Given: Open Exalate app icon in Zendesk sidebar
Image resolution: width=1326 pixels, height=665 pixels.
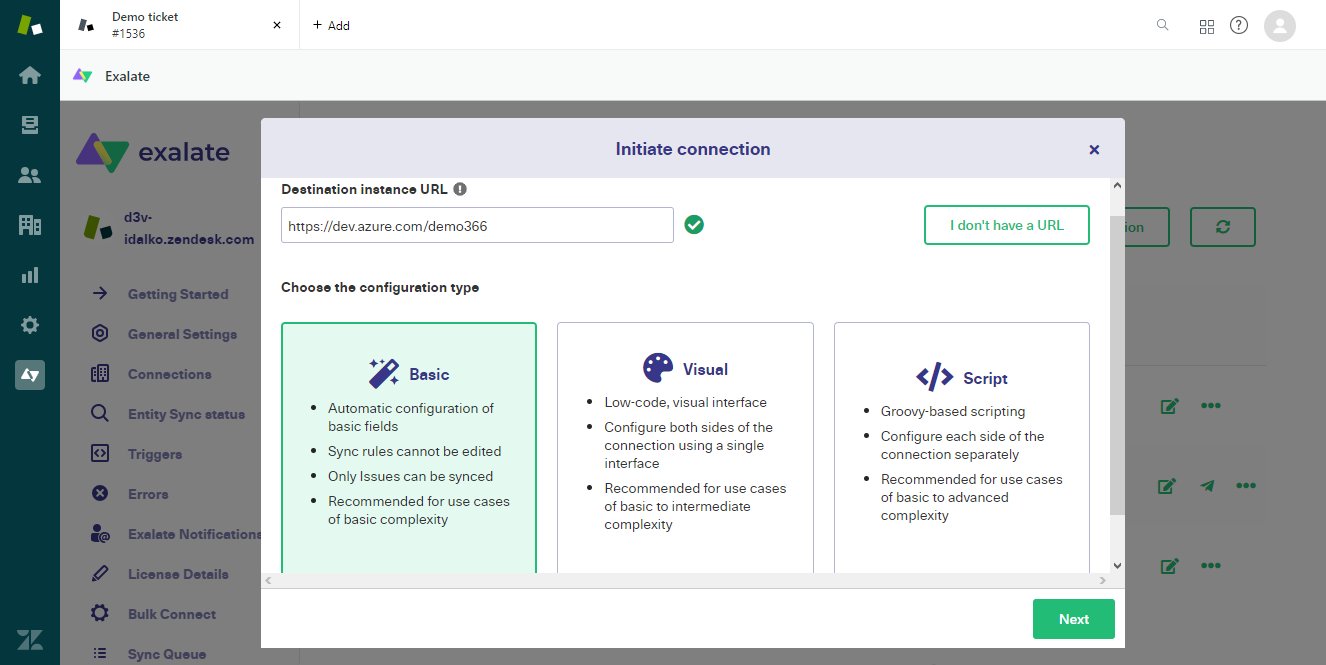Looking at the screenshot, I should [30, 375].
